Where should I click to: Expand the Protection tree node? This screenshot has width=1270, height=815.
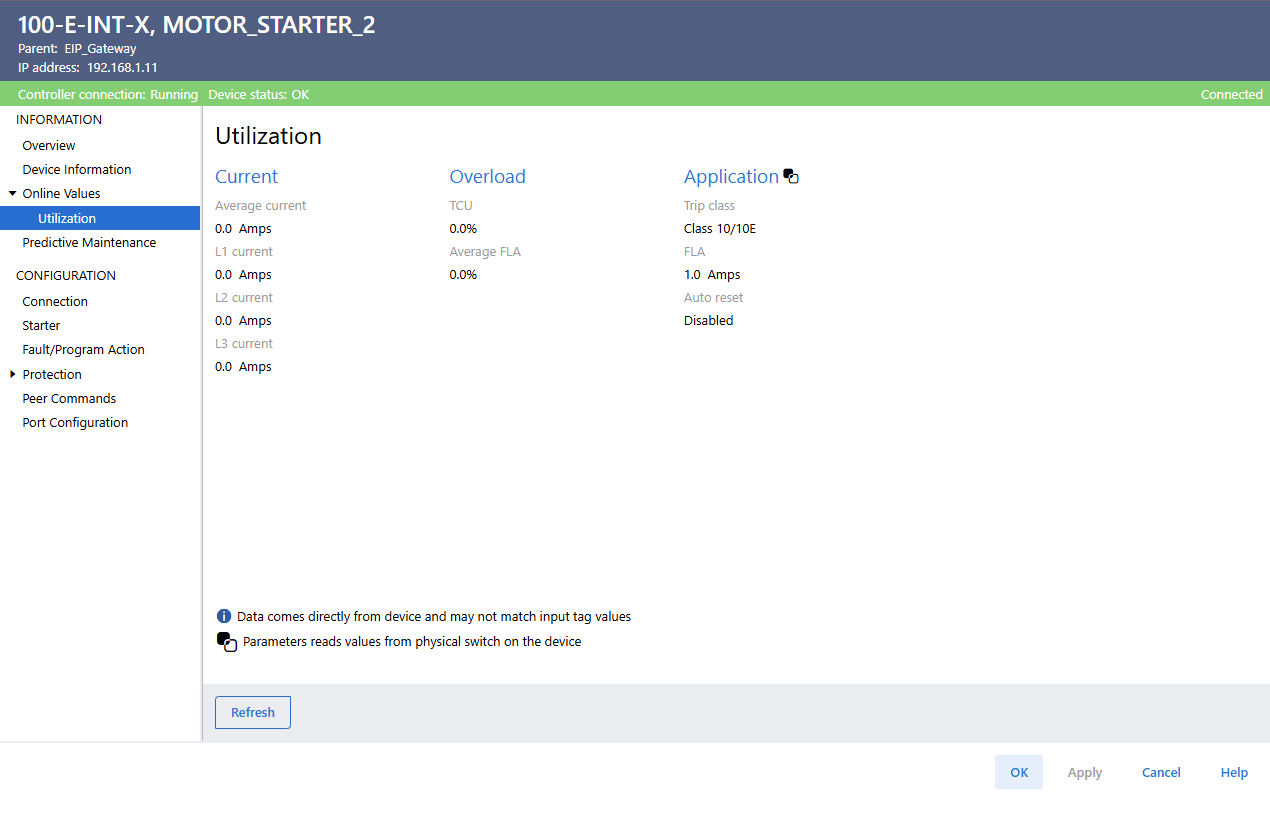pos(12,374)
